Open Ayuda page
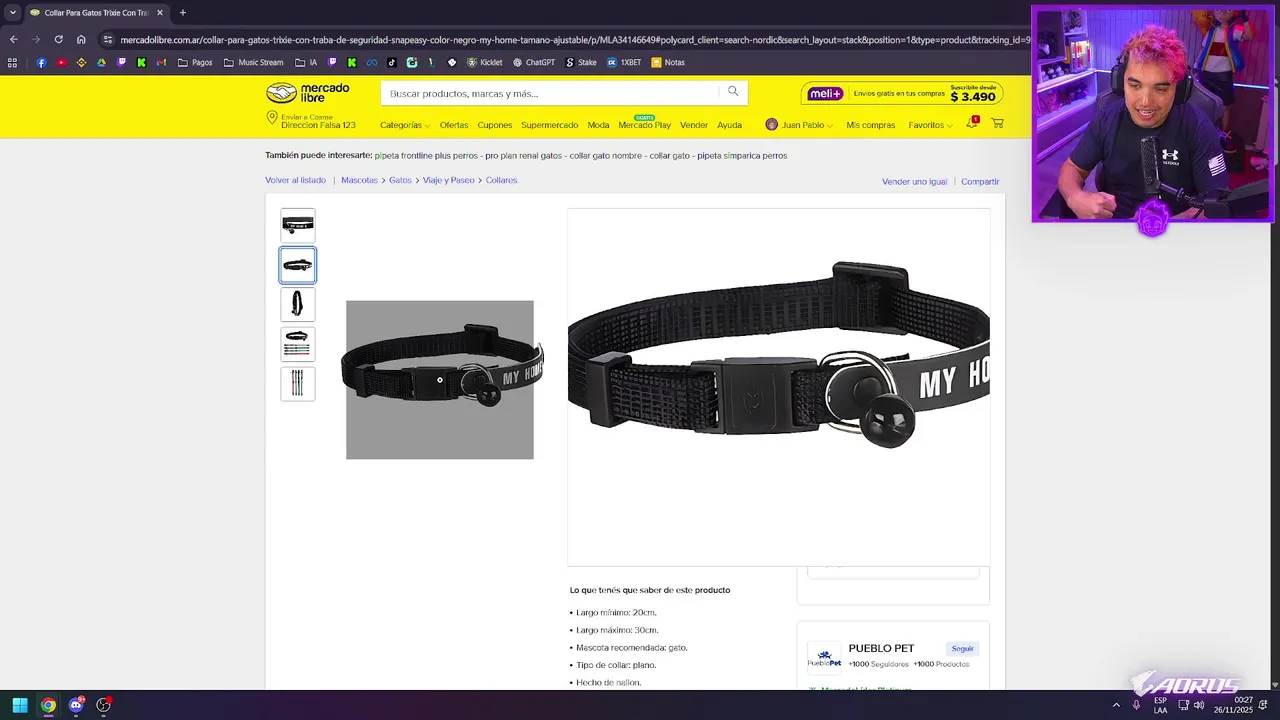Image resolution: width=1280 pixels, height=720 pixels. (x=729, y=125)
